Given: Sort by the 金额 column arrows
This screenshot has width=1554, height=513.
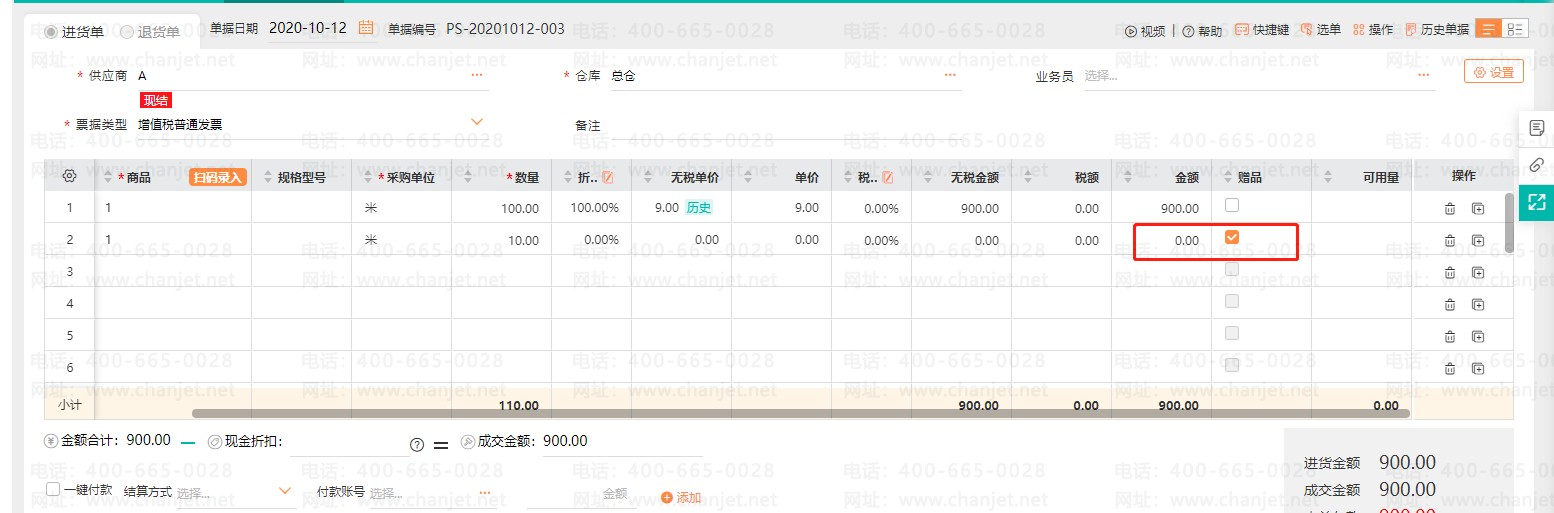Looking at the screenshot, I should (1129, 178).
